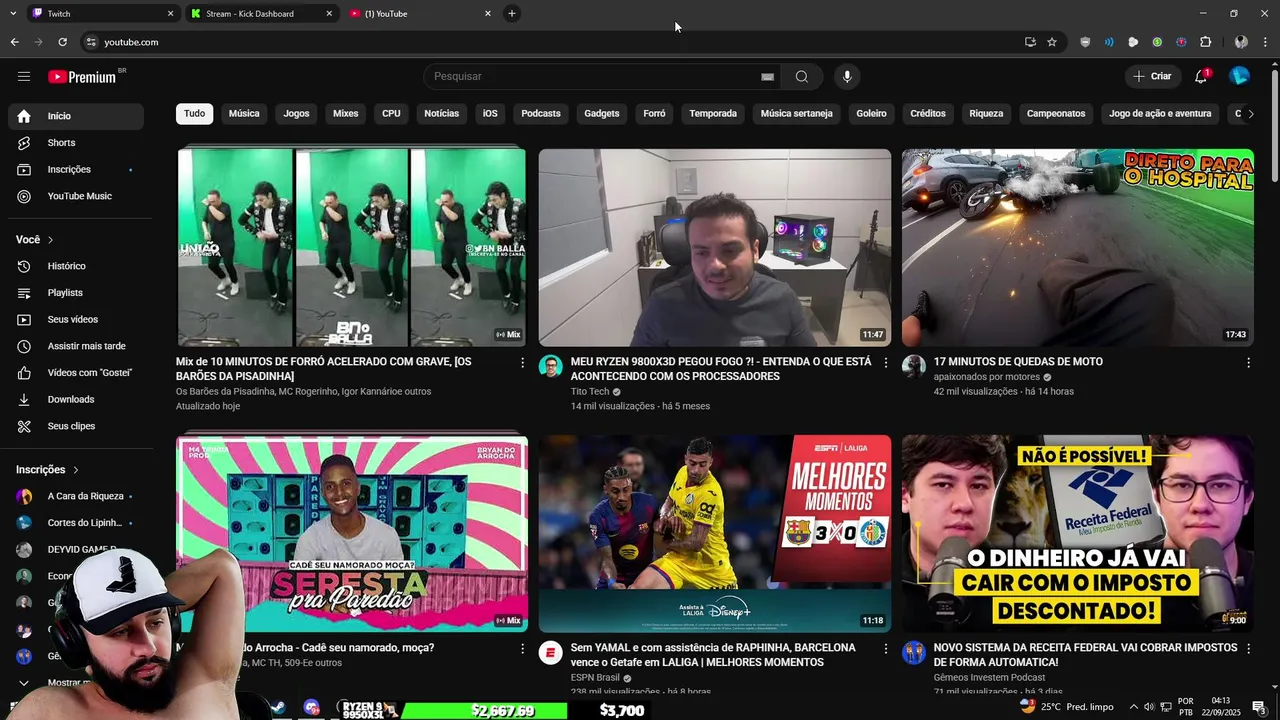Open the forró acelerado mix thumbnail
The image size is (1280, 720).
pos(352,247)
